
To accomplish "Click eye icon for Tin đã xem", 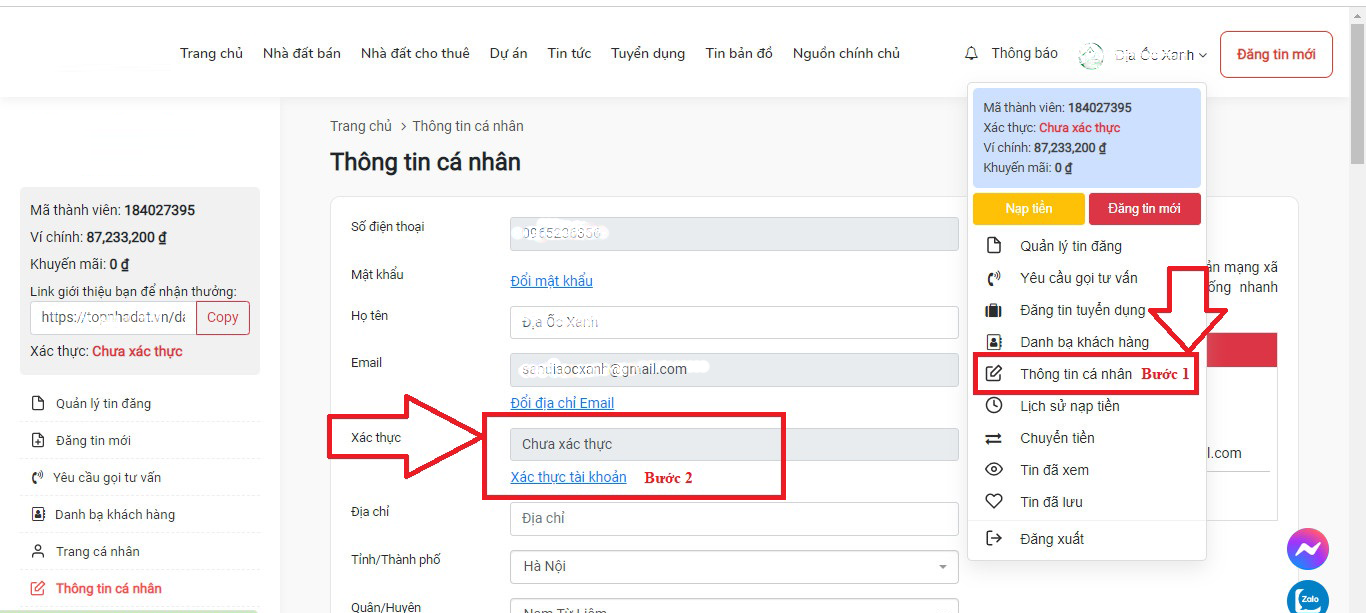I will tap(994, 470).
